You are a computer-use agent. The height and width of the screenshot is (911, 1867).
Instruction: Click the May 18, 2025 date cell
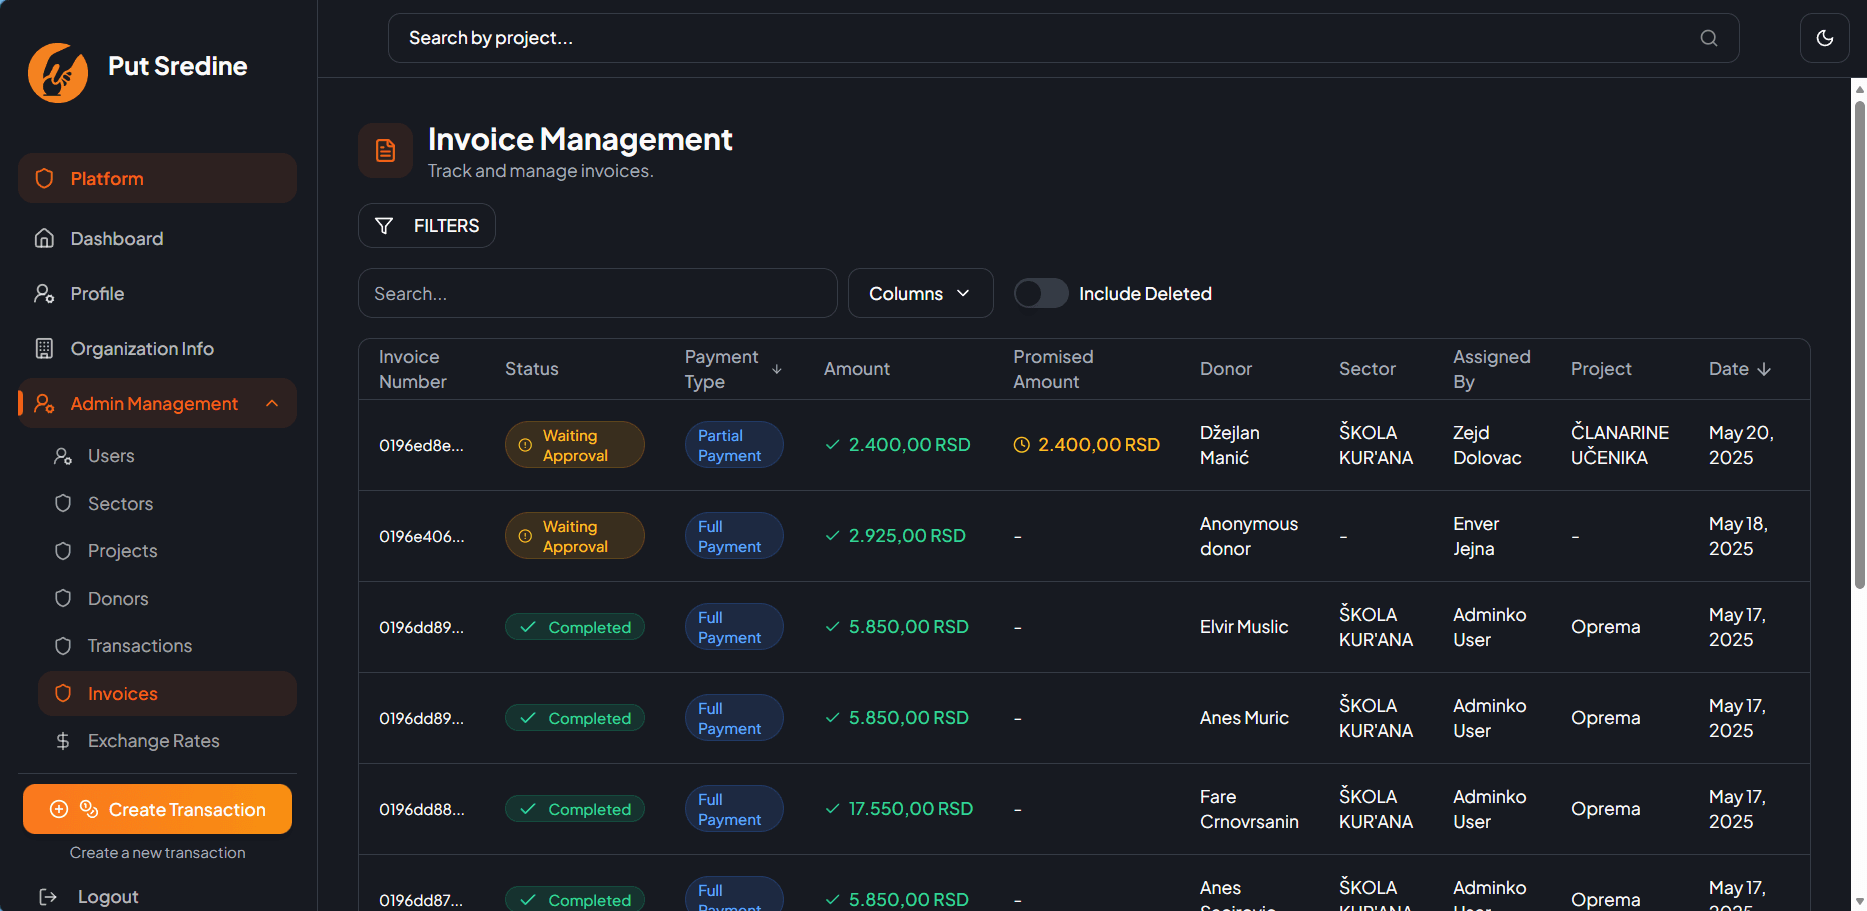[x=1738, y=536]
